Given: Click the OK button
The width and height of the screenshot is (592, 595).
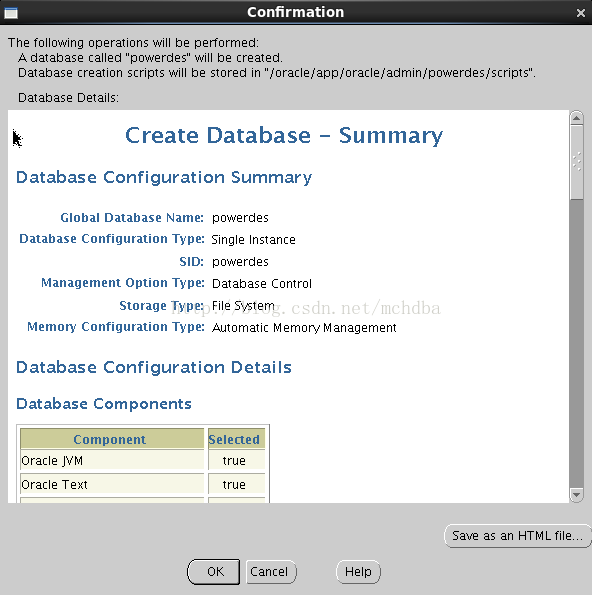Looking at the screenshot, I should coord(213,571).
